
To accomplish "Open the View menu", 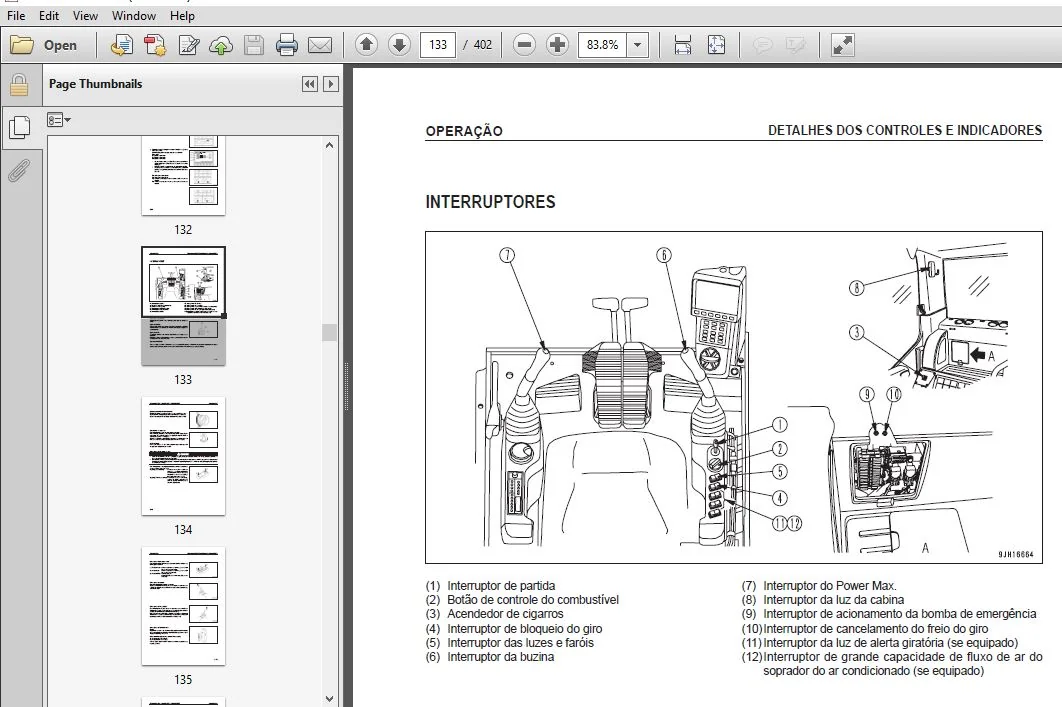I will (85, 16).
